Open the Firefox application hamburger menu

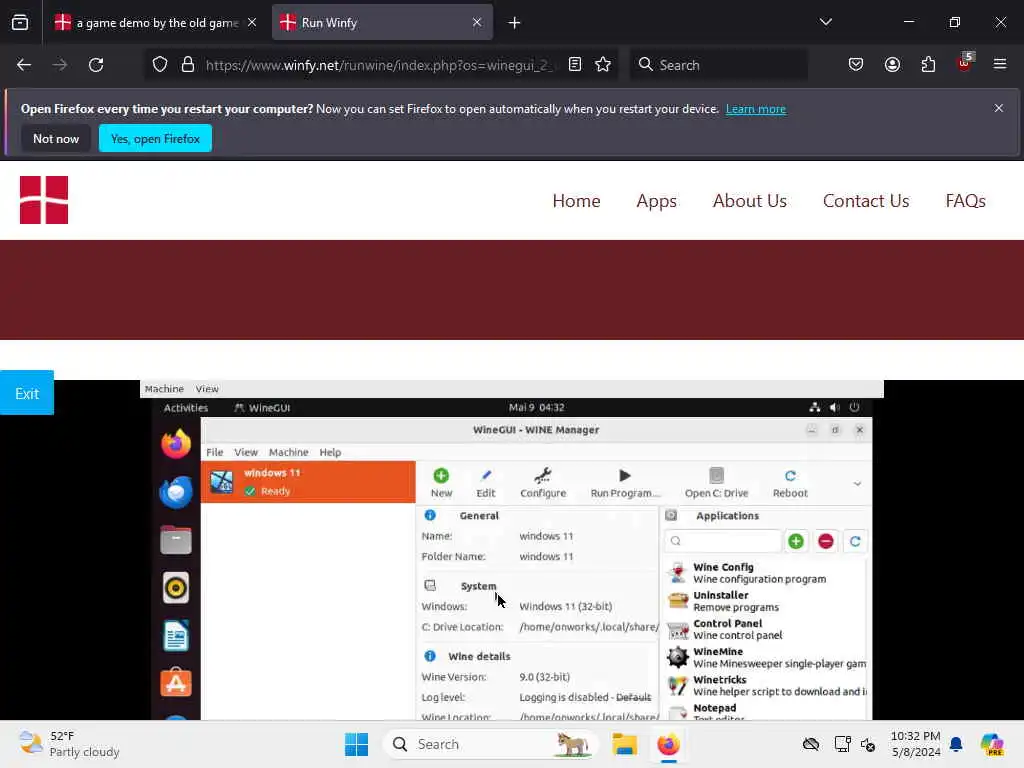click(999, 64)
